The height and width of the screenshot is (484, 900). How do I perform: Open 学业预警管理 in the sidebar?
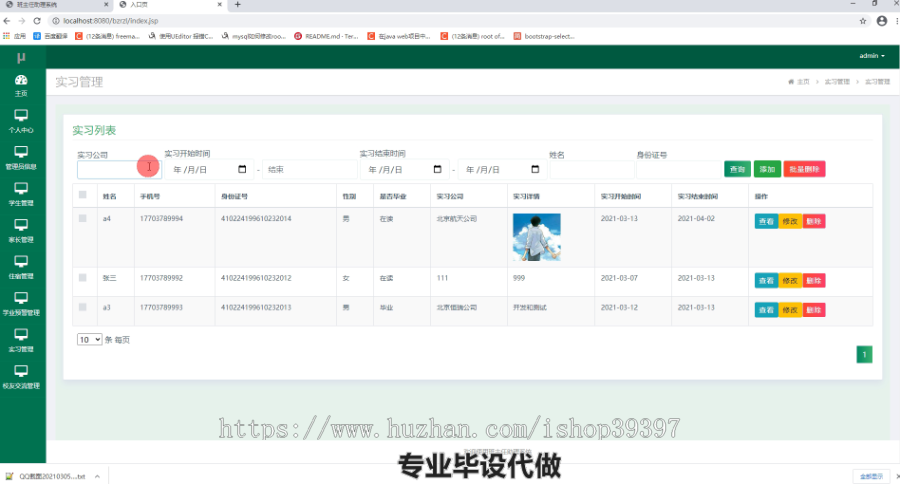coord(21,304)
